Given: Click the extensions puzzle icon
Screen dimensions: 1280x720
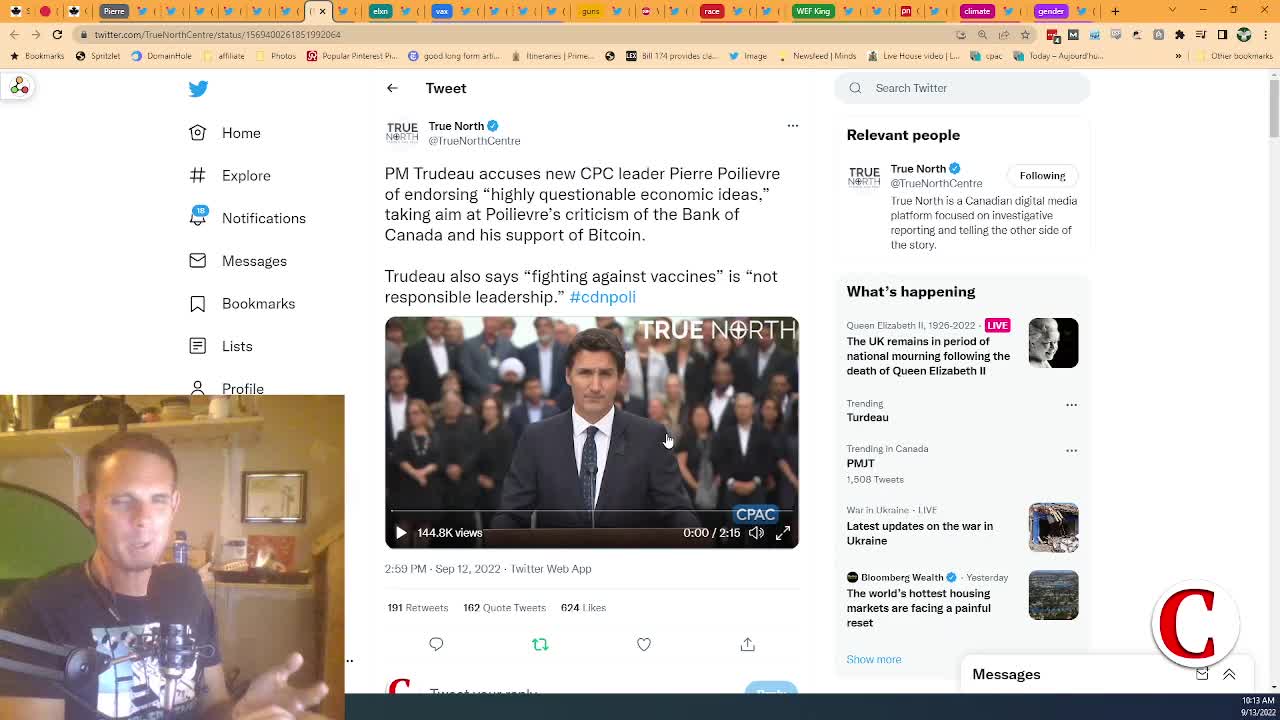Looking at the screenshot, I should (x=1180, y=34).
